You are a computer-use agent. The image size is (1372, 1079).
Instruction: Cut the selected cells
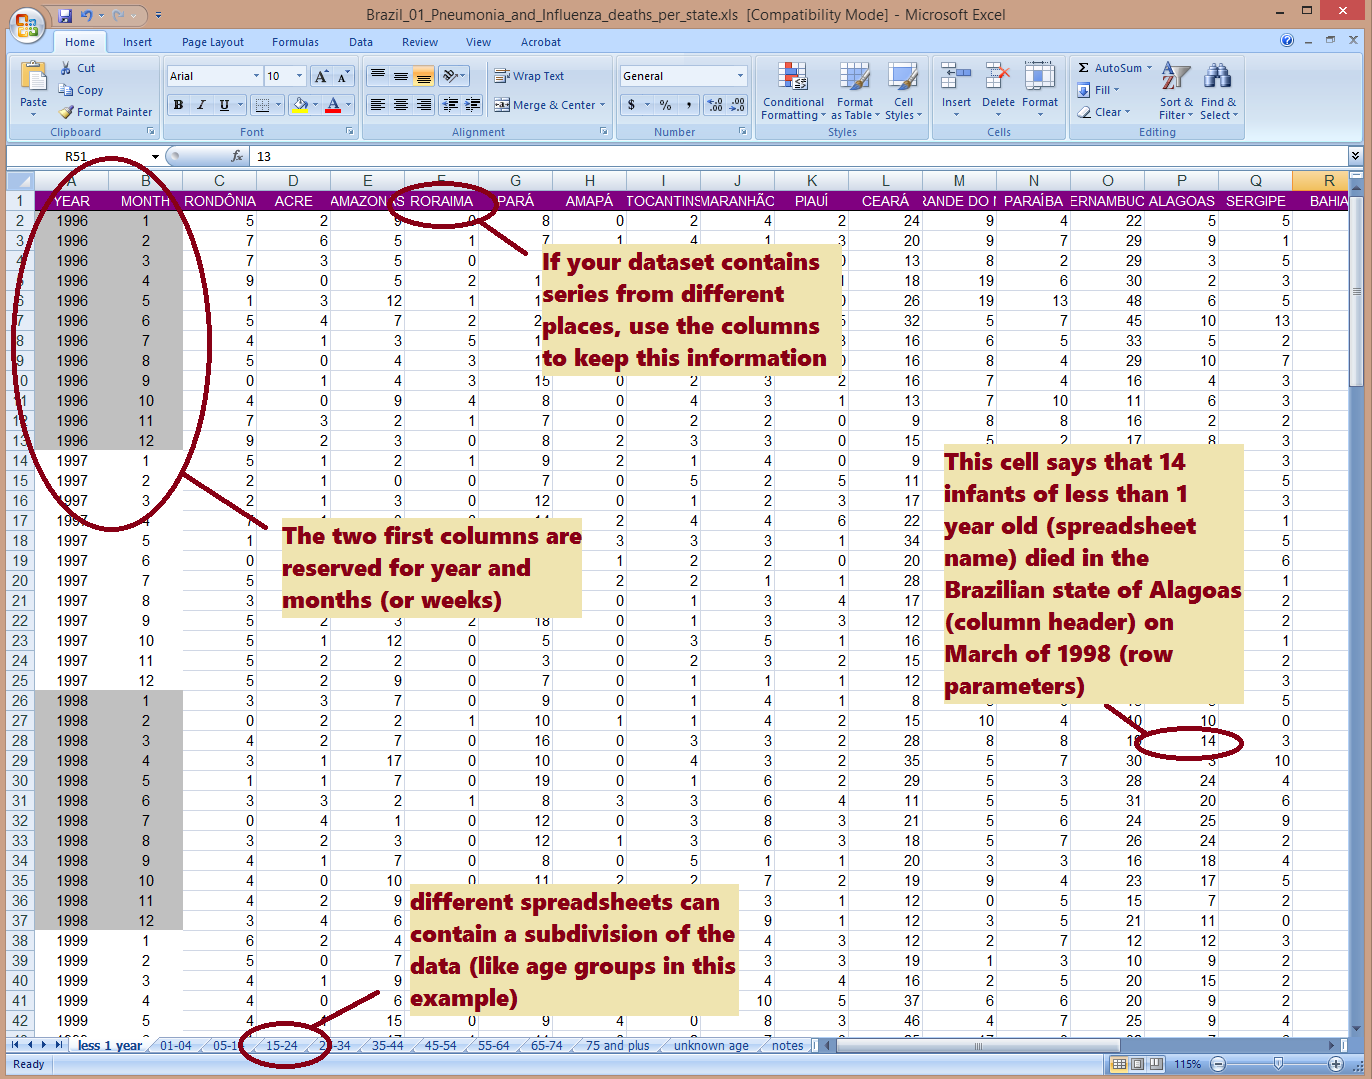tap(77, 68)
